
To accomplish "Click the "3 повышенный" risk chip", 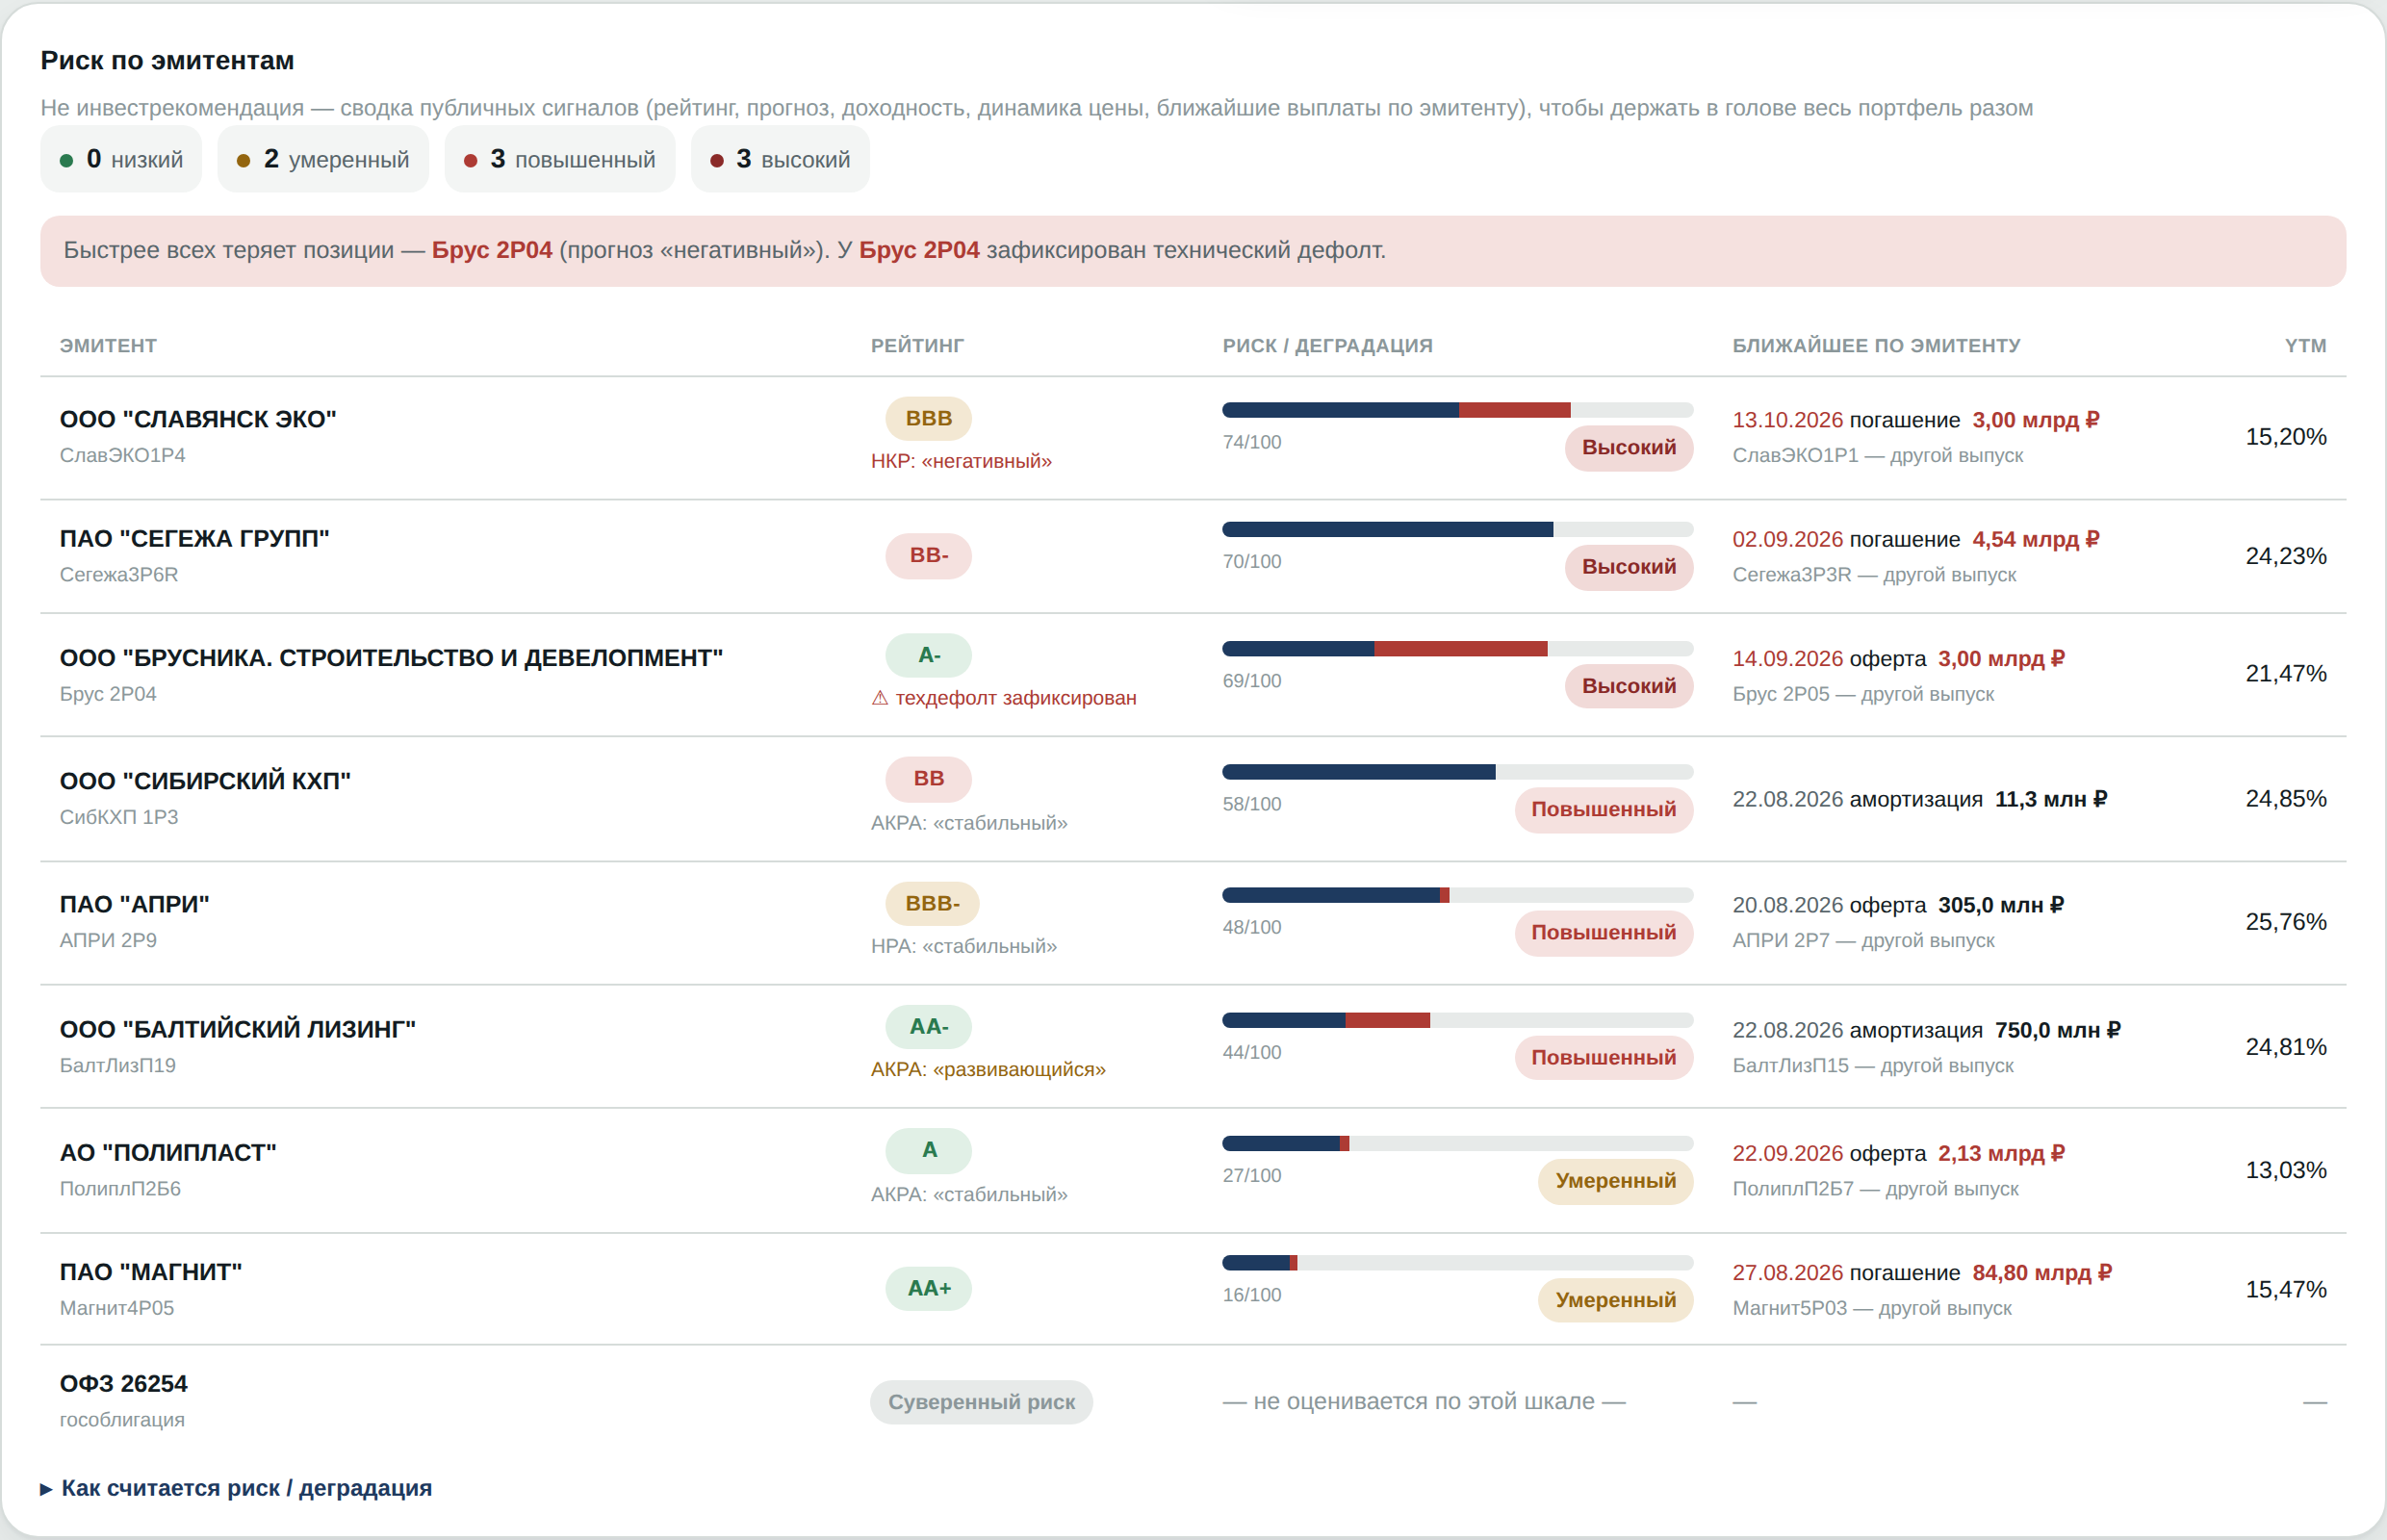I will pyautogui.click(x=560, y=159).
